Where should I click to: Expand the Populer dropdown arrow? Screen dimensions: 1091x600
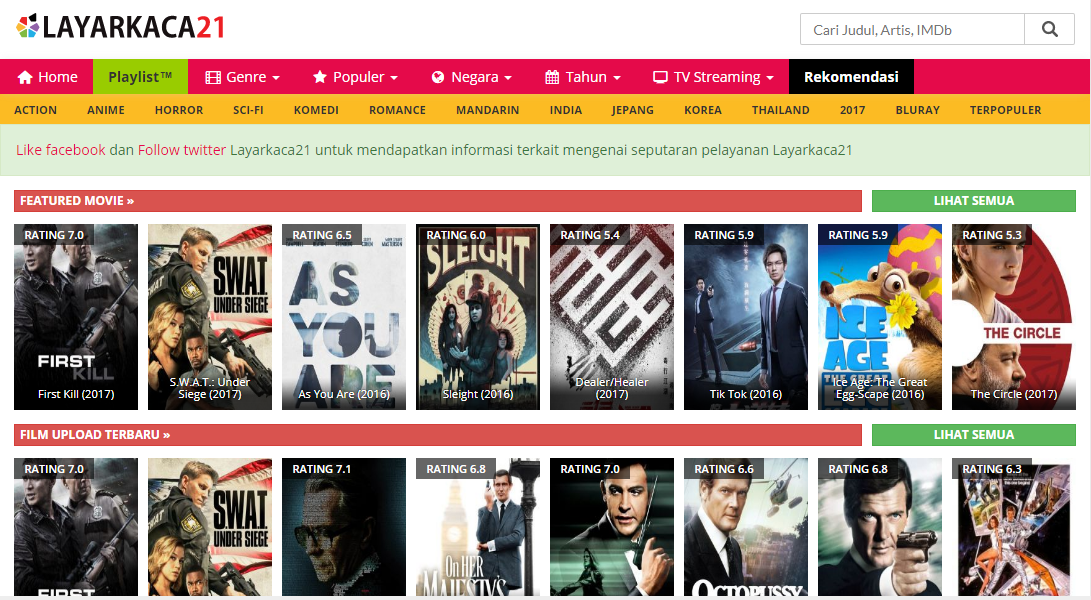(394, 78)
